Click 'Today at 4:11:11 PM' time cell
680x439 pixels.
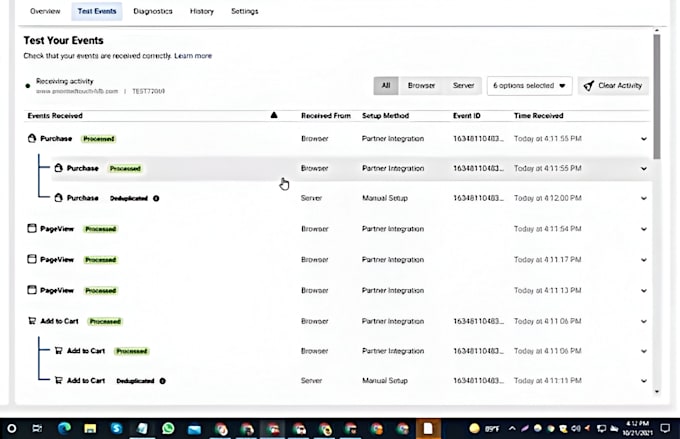click(x=548, y=380)
